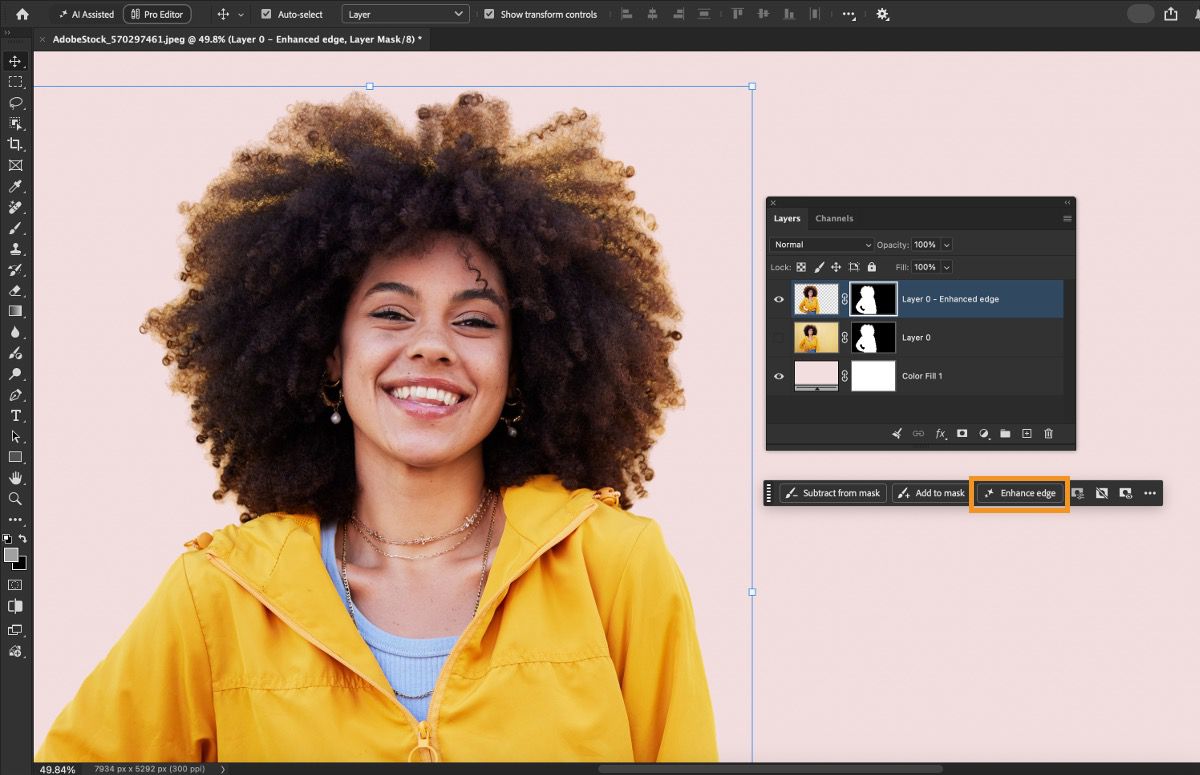Open options bar settings gear
1200x775 pixels.
point(882,14)
